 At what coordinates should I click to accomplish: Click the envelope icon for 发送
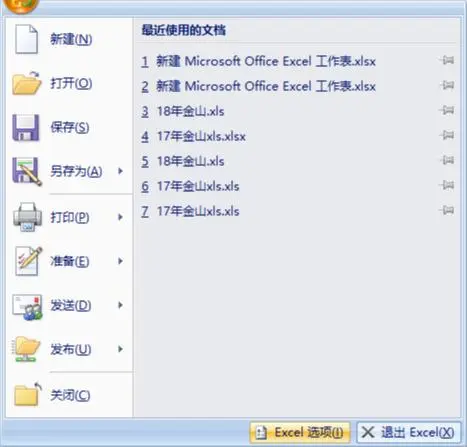pos(27,307)
